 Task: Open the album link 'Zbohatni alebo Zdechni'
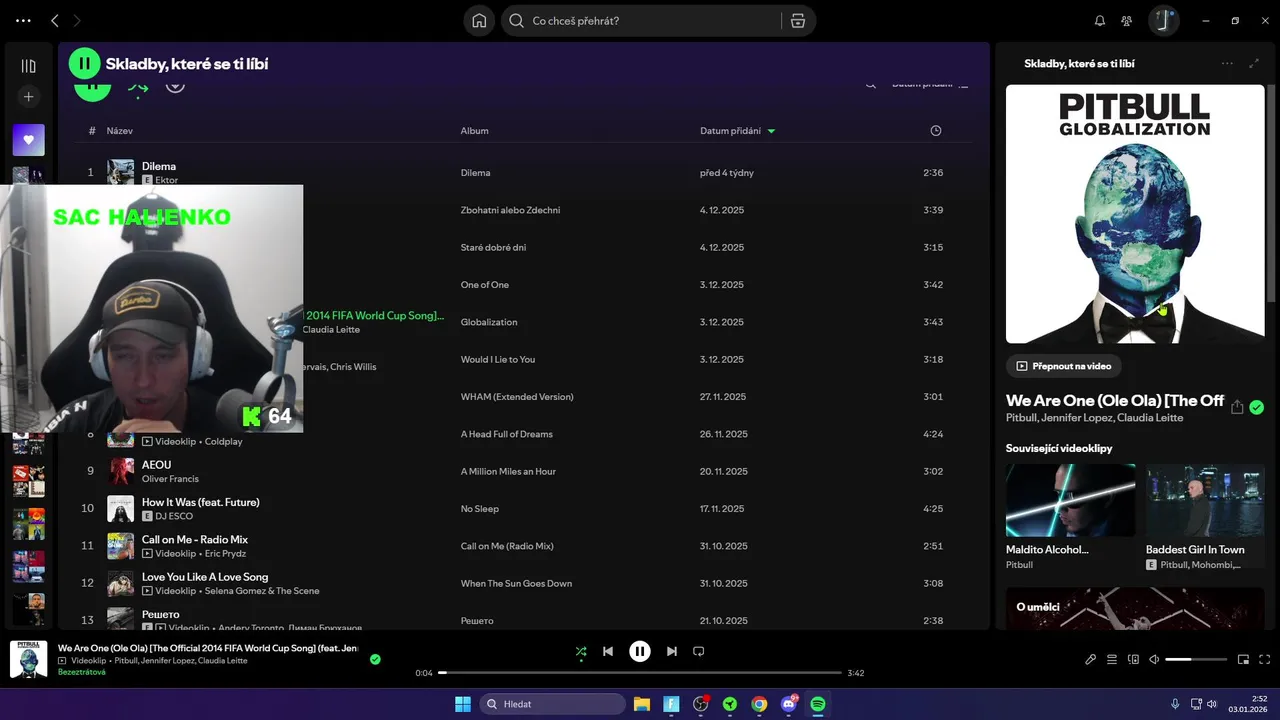(510, 210)
